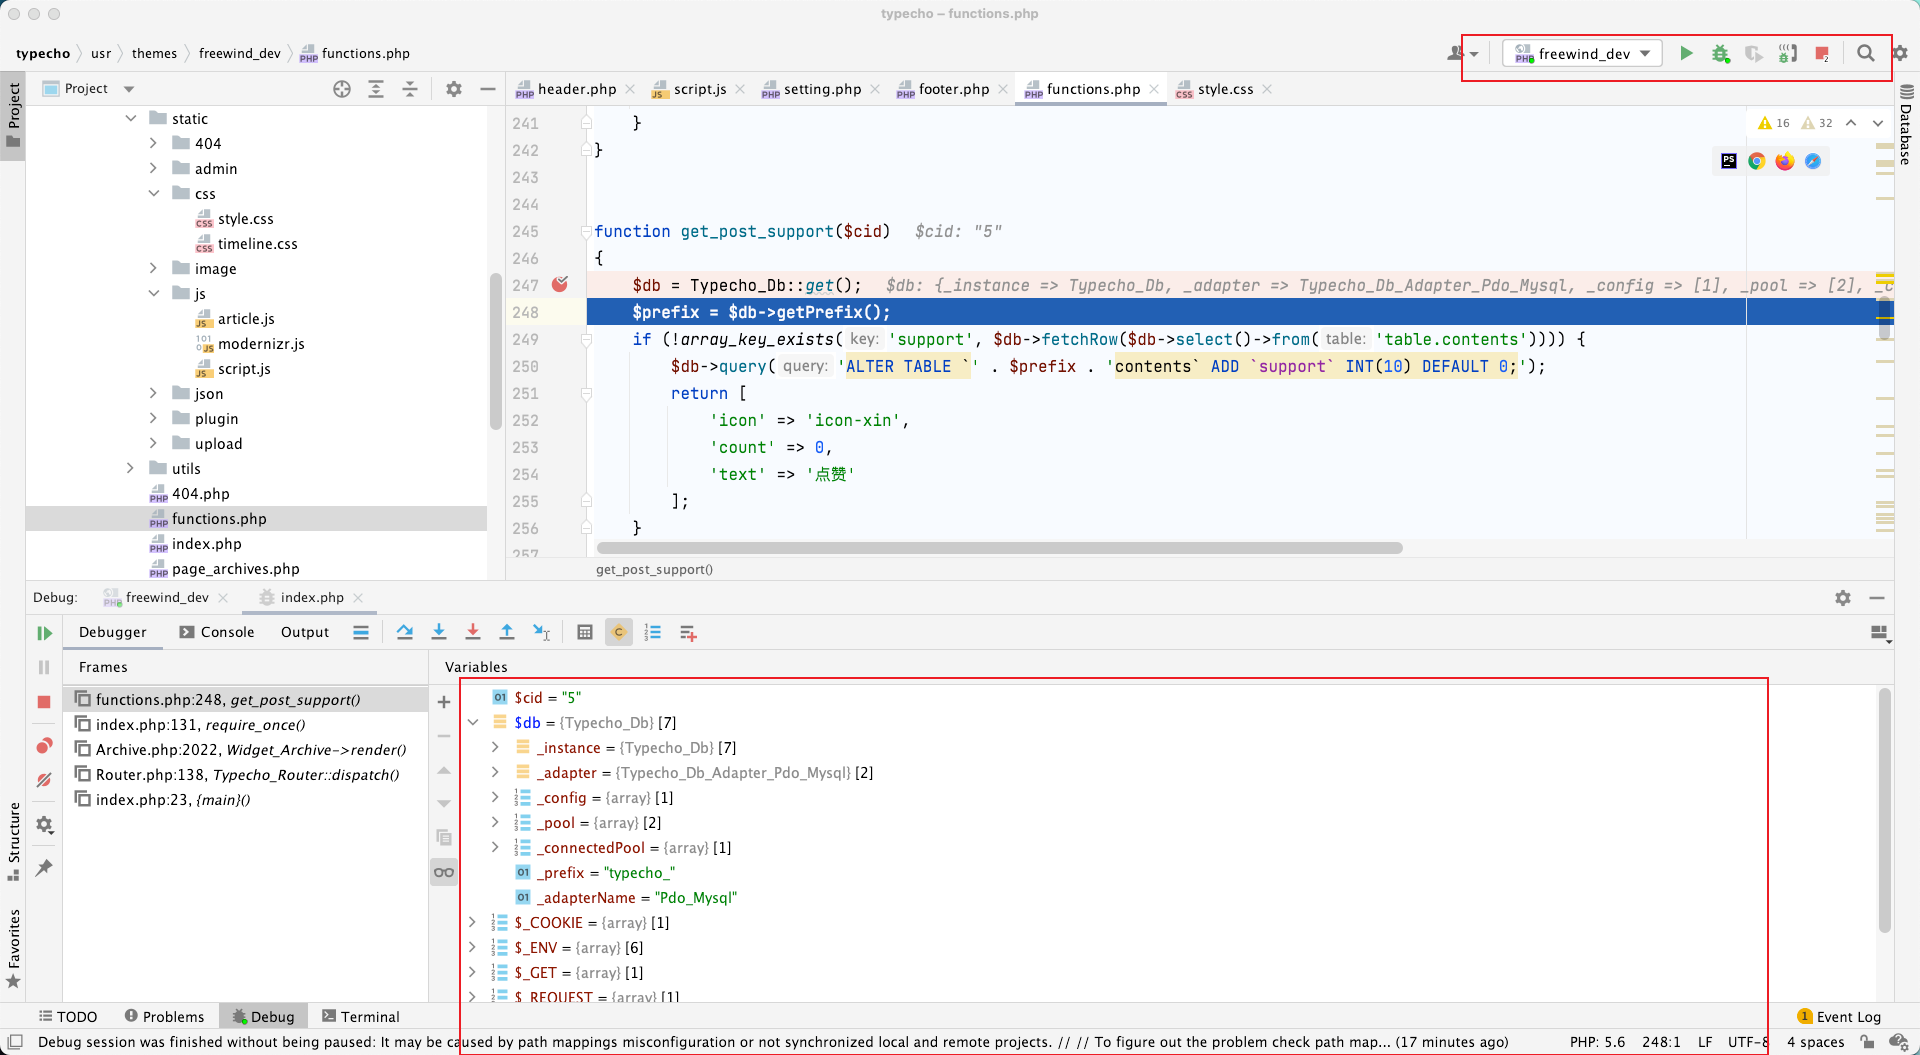Screen dimensions: 1920x1055
Task: Open the Database tool window sidebar
Action: click(1906, 124)
